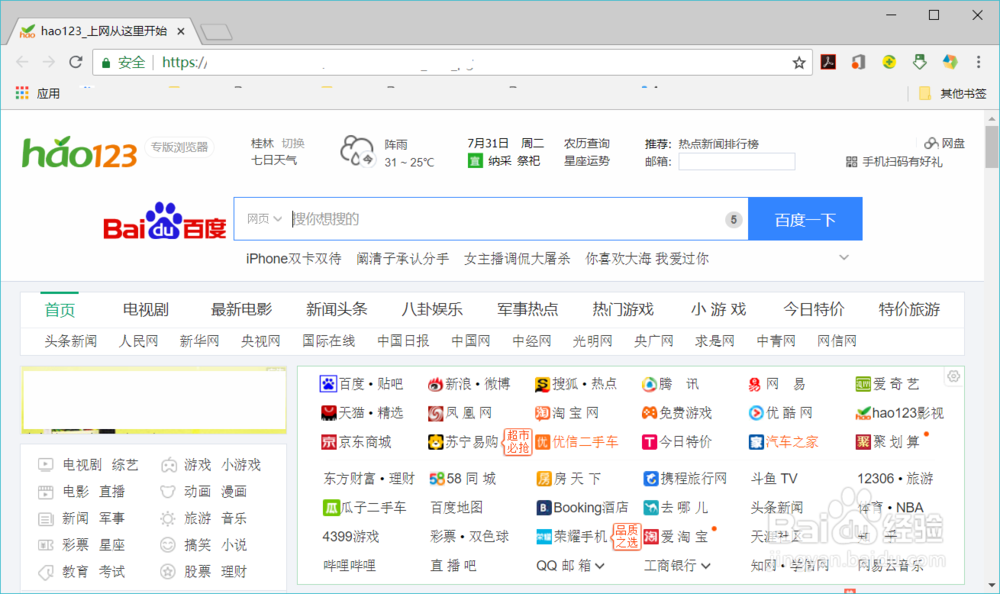Open the 热点新闻排行榜 link
Viewport: 1000px width, 594px height.
click(719, 144)
